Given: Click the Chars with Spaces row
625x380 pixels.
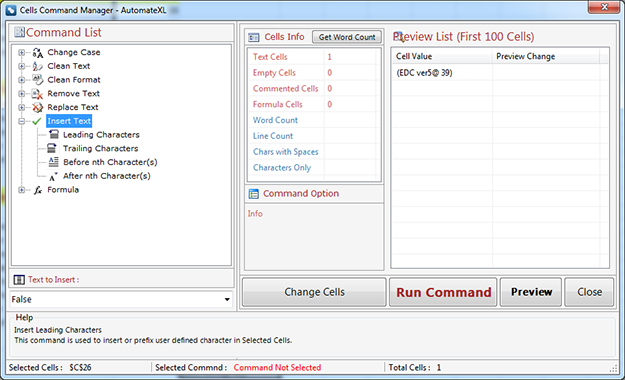Looking at the screenshot, I should [x=313, y=152].
